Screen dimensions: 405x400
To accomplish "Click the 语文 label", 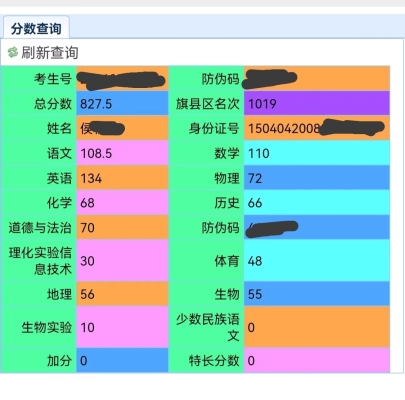I will (x=59, y=153).
